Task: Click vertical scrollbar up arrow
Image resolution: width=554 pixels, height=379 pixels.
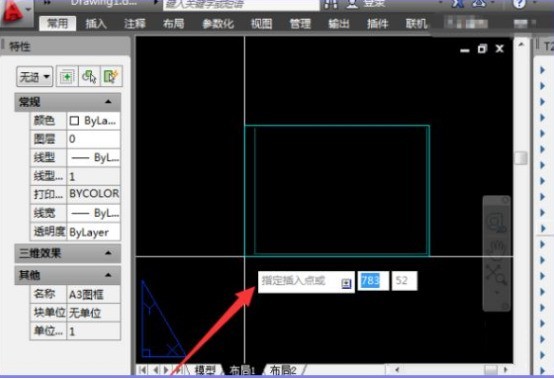Action: [521, 45]
